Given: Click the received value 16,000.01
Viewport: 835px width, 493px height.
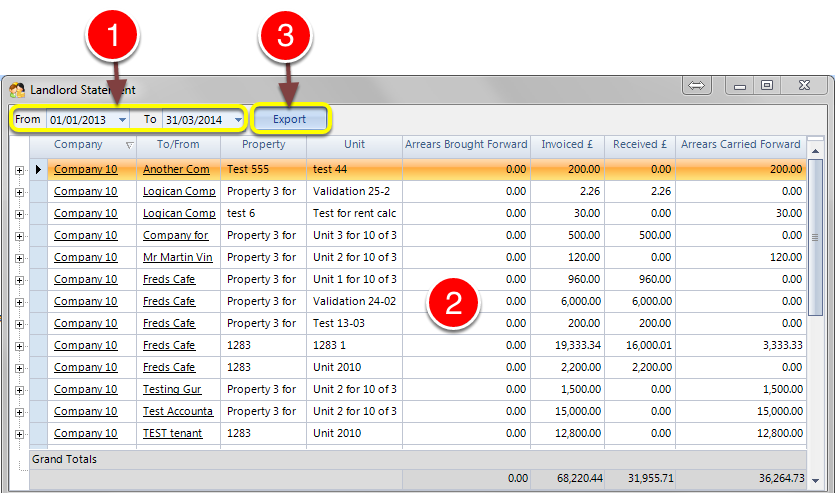Looking at the screenshot, I should 649,346.
